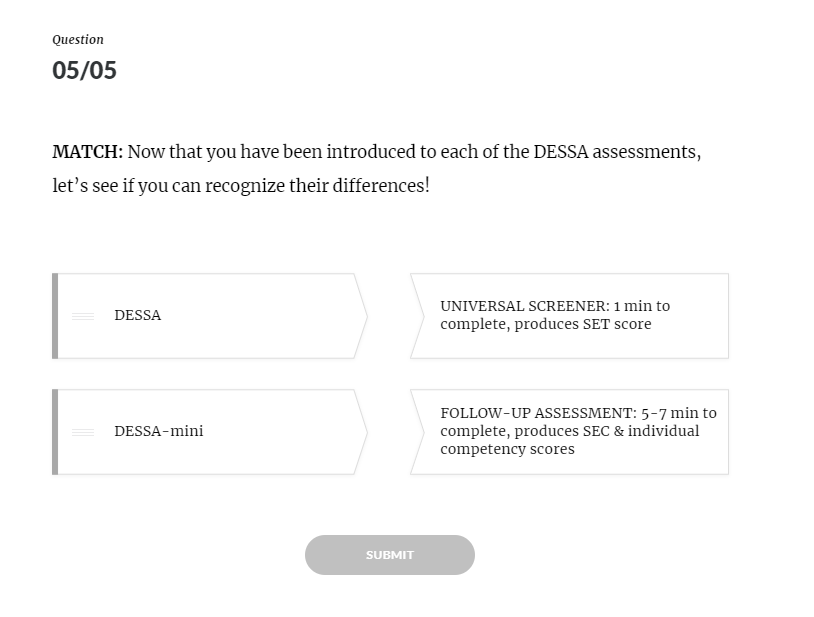Select the DESSA-mini match card
The width and height of the screenshot is (814, 617).
pos(210,432)
